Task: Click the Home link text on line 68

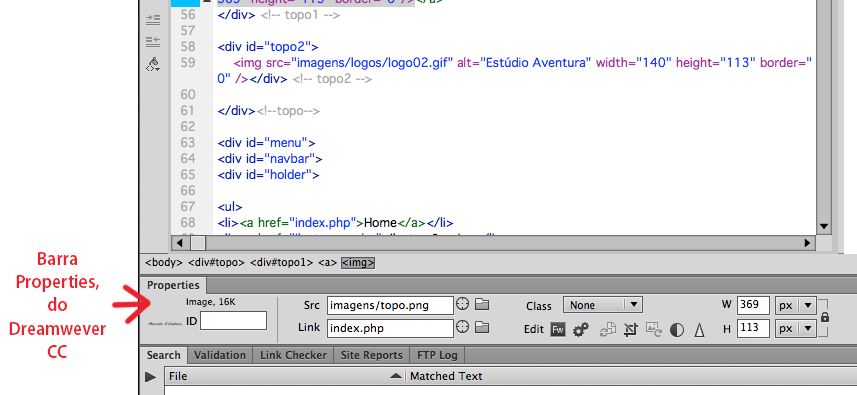Action: tap(380, 223)
